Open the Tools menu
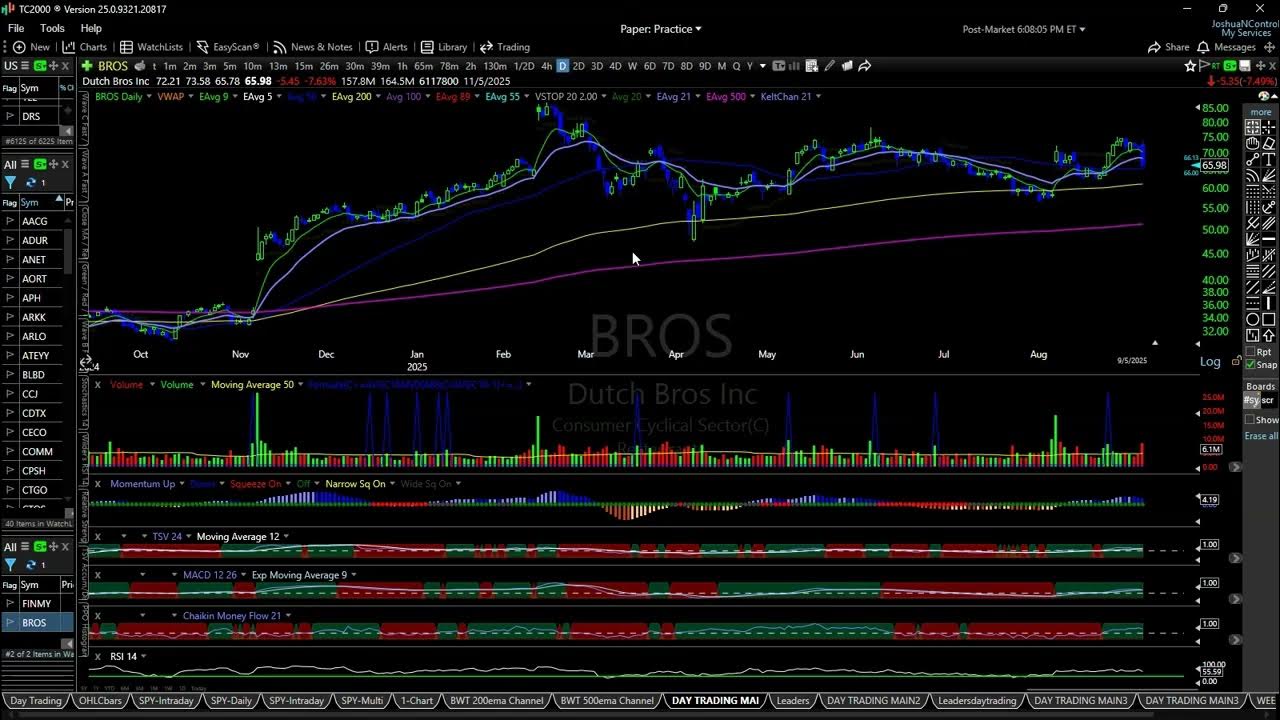1280x720 pixels. (x=52, y=28)
